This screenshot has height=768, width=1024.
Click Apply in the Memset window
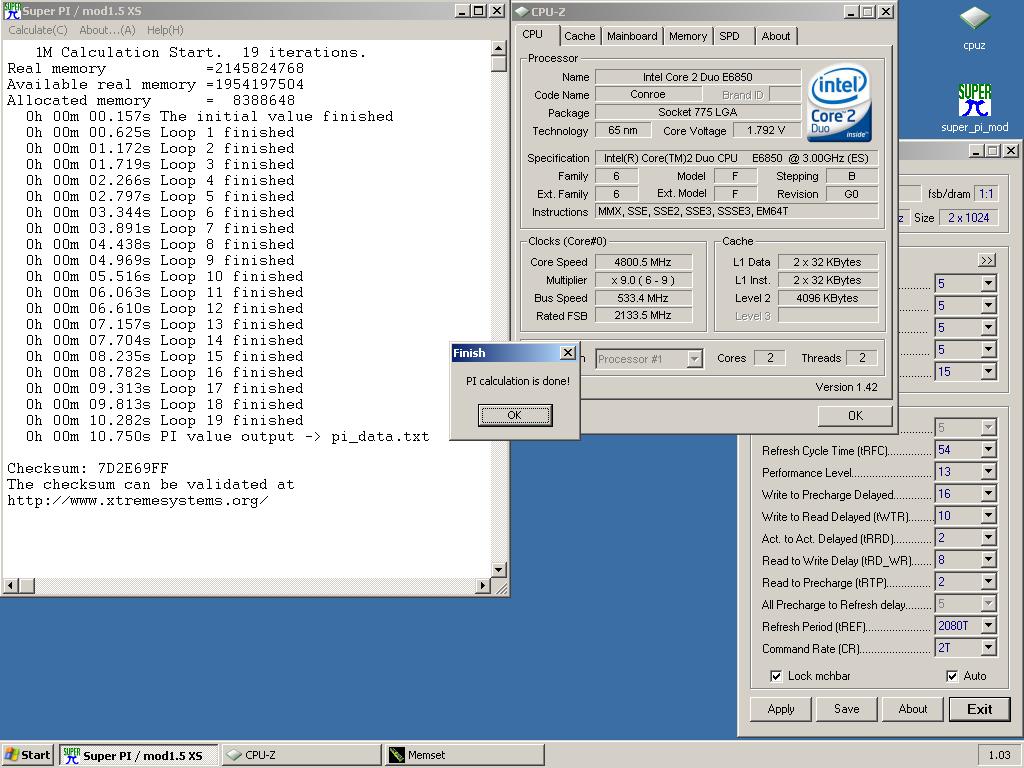[781, 709]
